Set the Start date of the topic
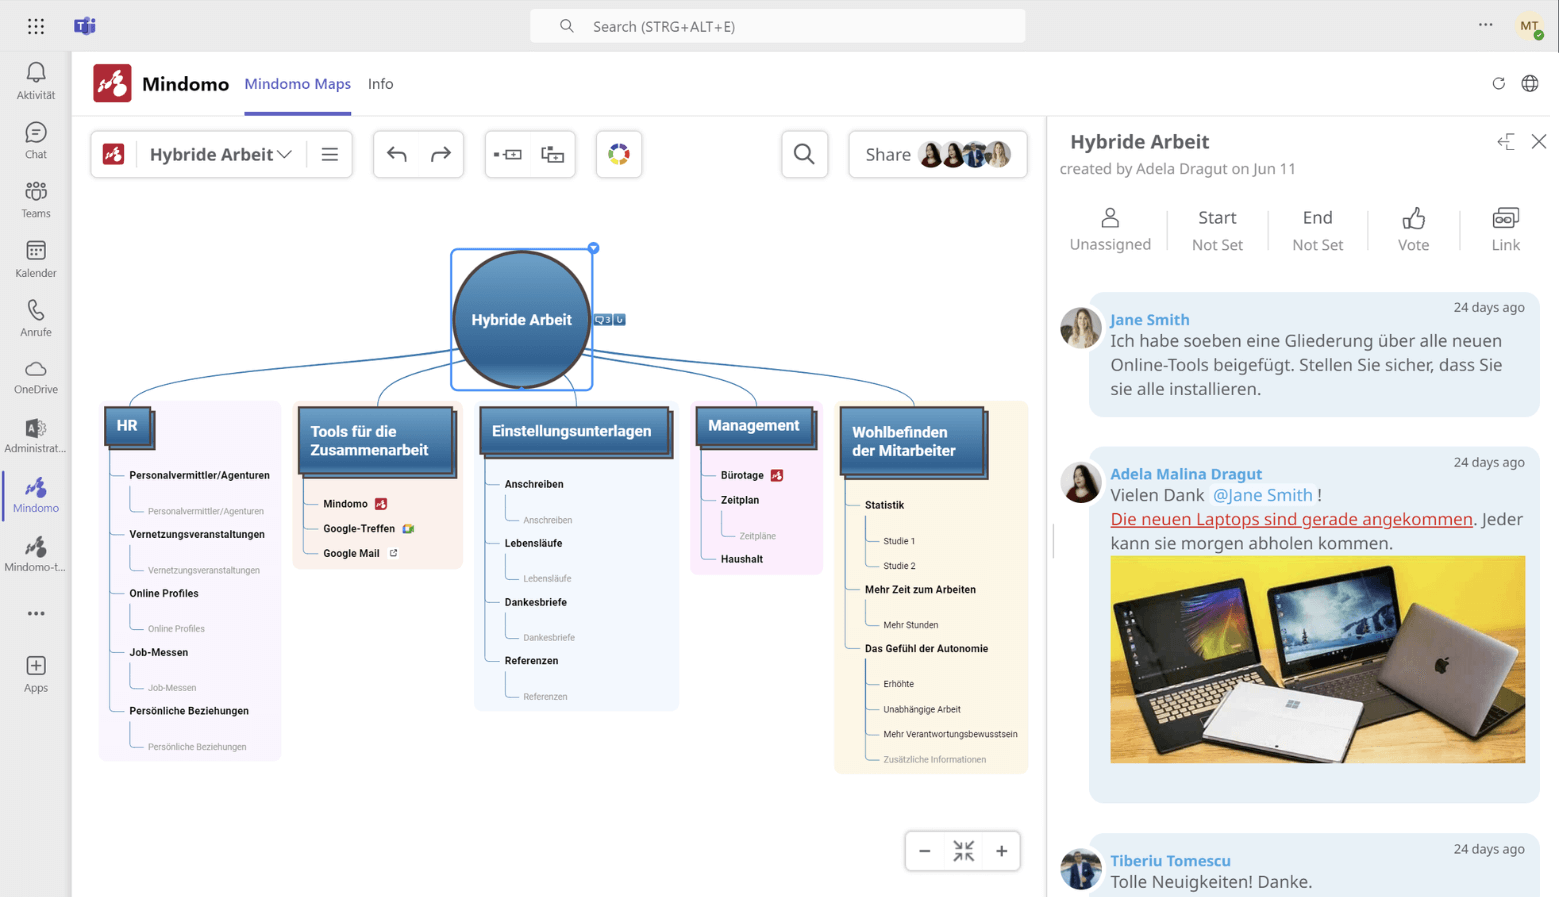This screenshot has width=1559, height=897. point(1217,229)
